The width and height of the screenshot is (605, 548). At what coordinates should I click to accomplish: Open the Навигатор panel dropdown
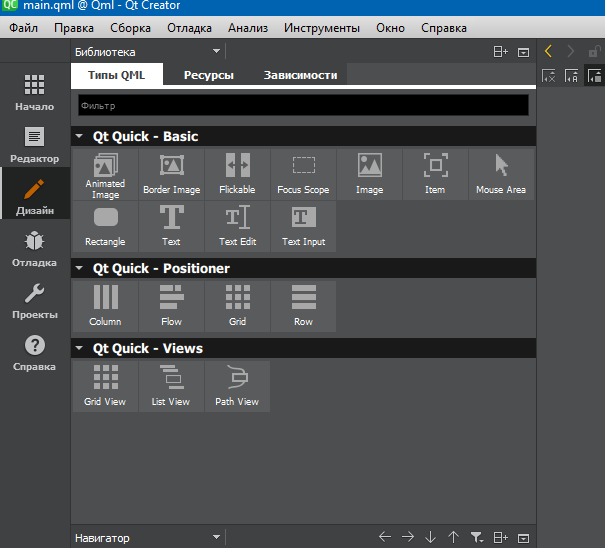tap(217, 537)
